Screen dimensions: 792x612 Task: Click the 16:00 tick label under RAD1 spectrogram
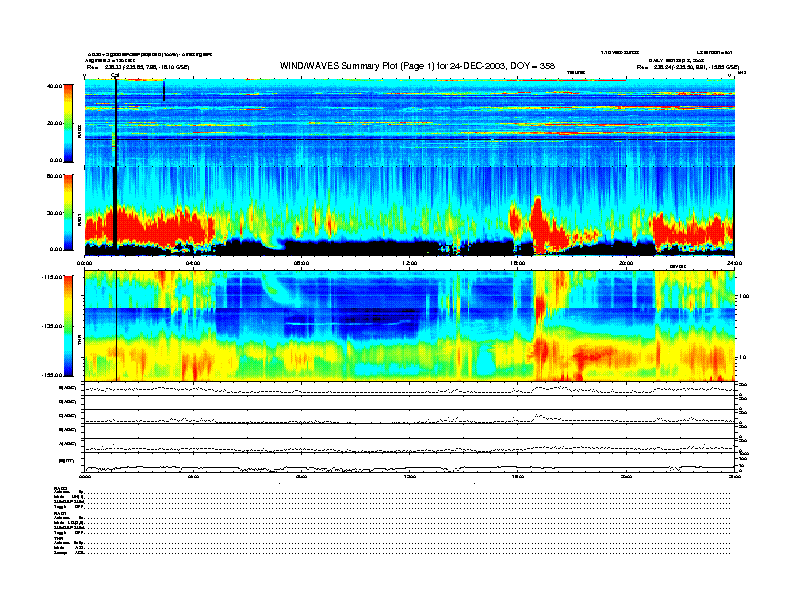tap(518, 263)
